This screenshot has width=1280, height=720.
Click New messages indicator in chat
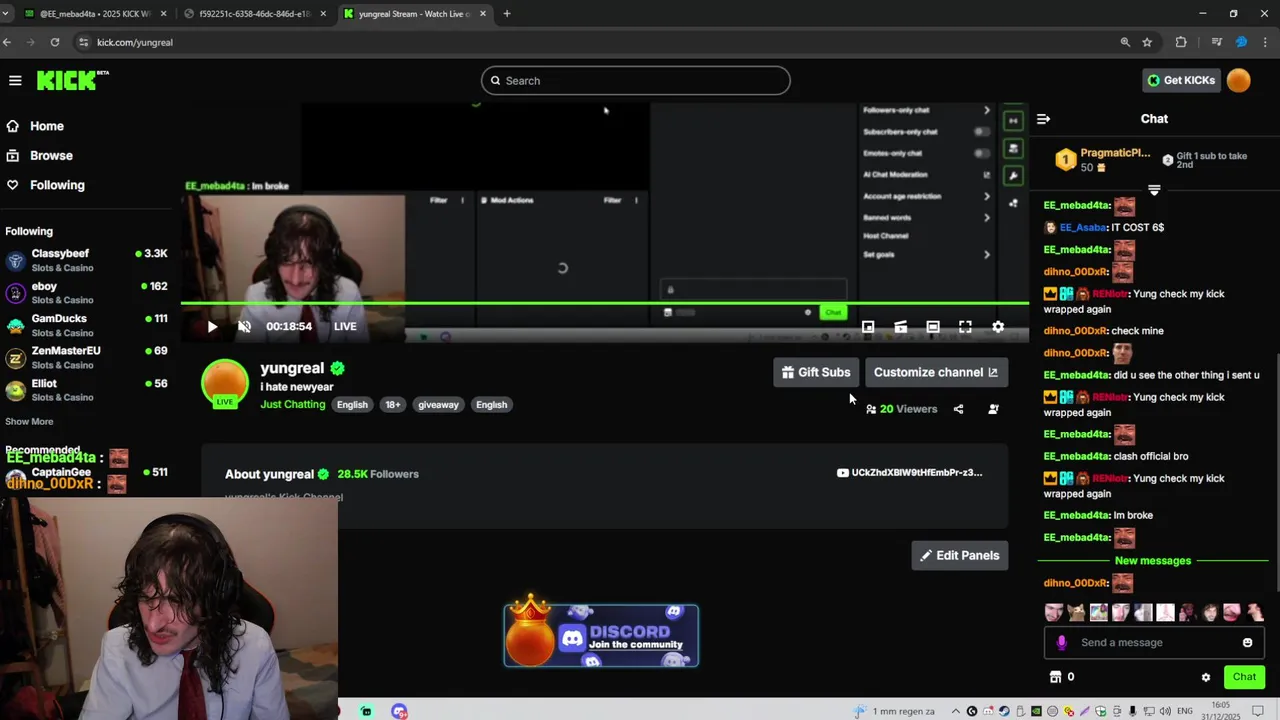[1153, 561]
